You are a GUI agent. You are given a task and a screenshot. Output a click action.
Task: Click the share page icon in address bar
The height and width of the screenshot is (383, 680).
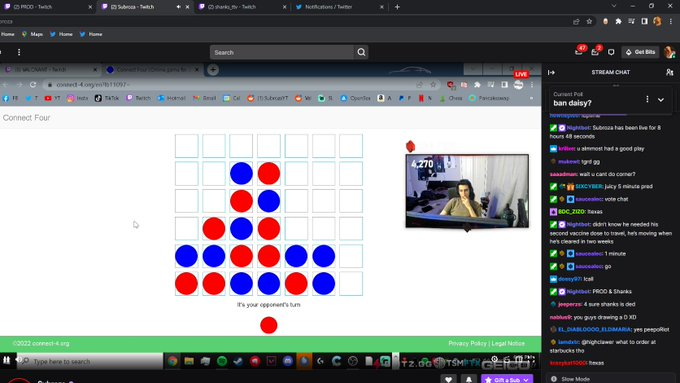[576, 21]
